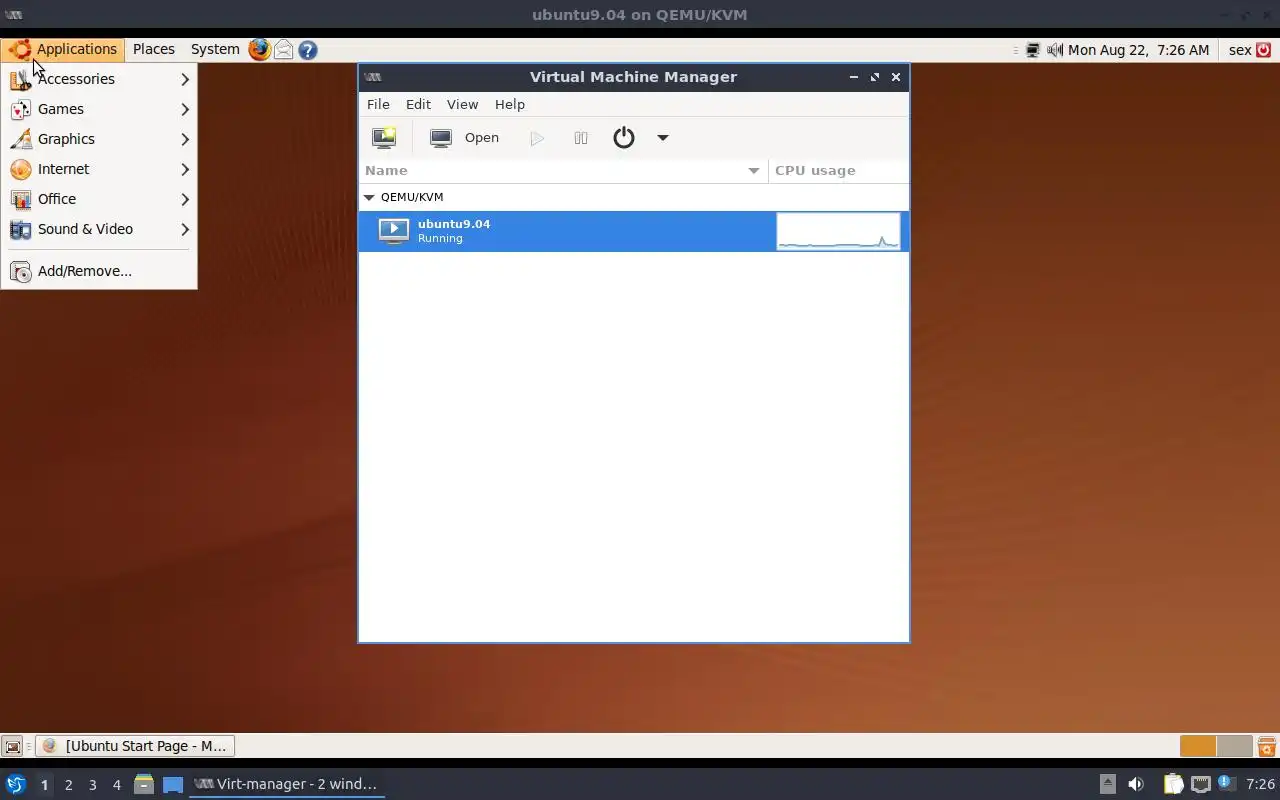The width and height of the screenshot is (1280, 800).
Task: Open the Places menu
Action: pyautogui.click(x=153, y=49)
